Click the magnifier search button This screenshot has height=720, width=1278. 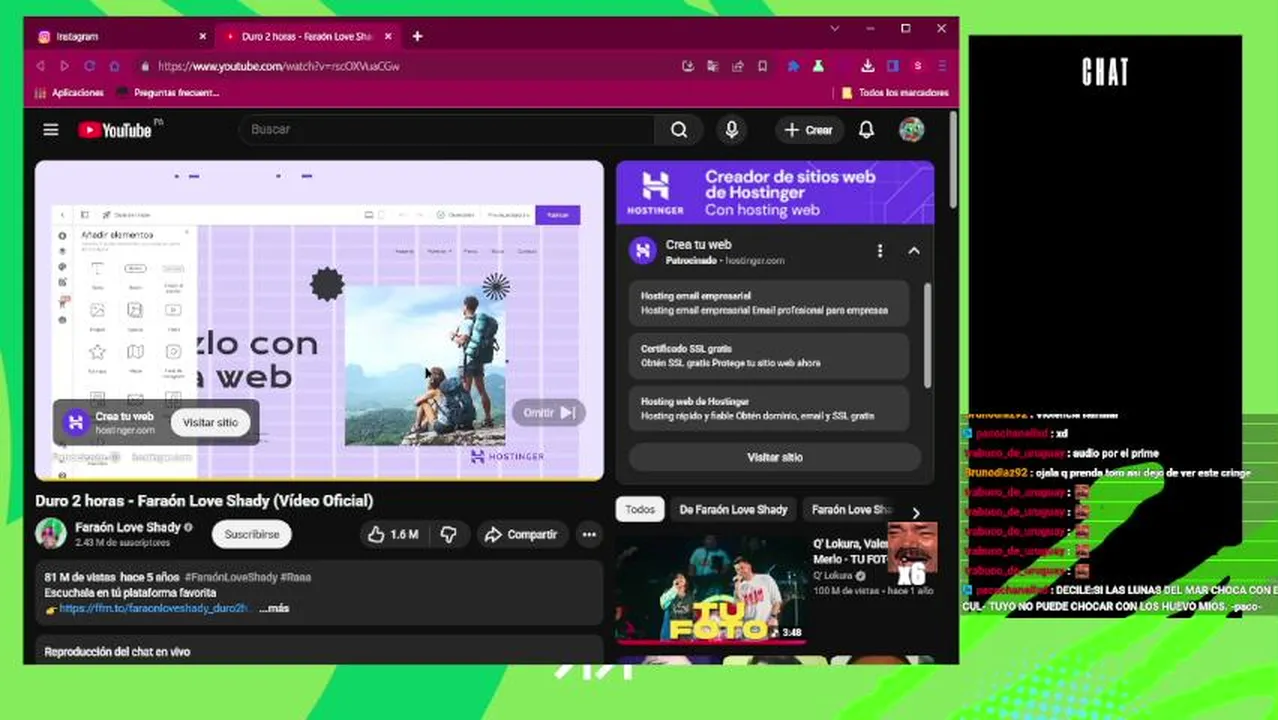pos(679,130)
